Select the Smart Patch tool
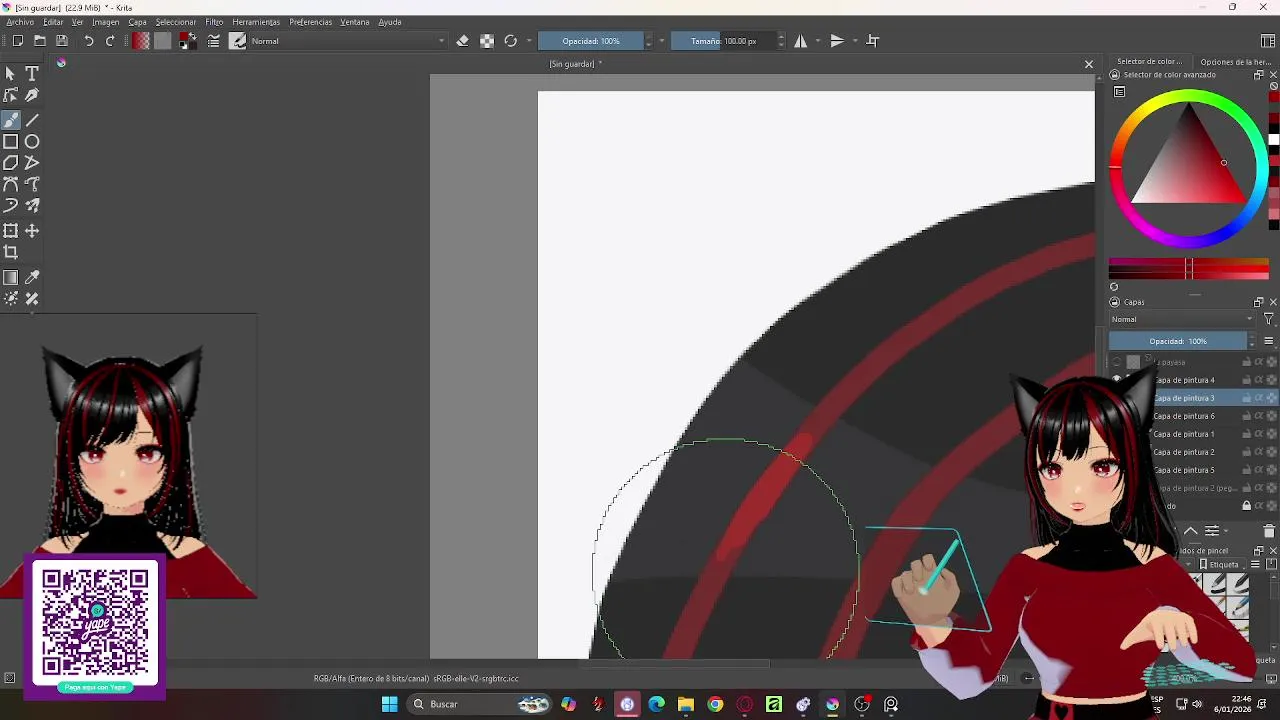The image size is (1280, 720). [32, 299]
